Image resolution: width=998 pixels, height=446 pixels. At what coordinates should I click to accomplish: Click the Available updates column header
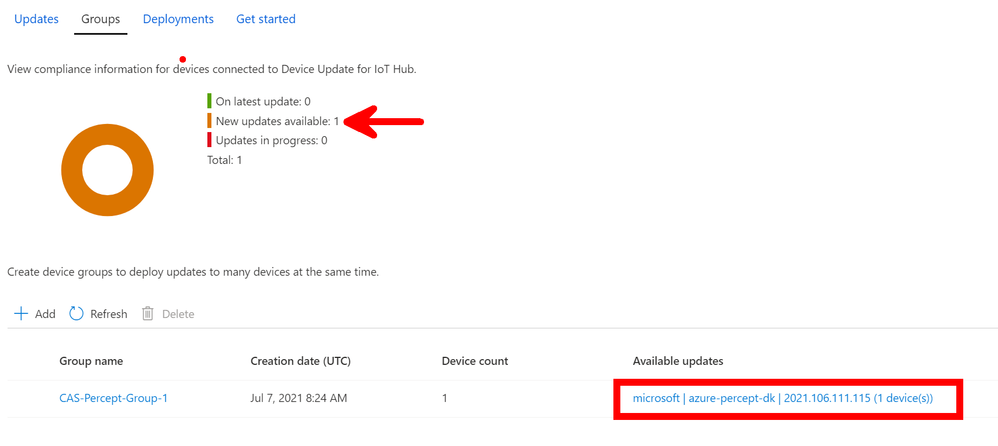point(678,361)
